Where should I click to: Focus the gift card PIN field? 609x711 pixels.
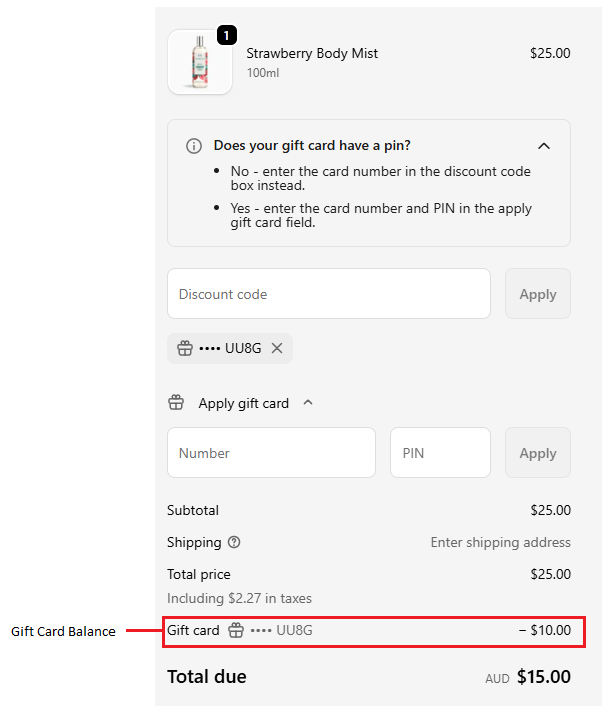point(440,453)
